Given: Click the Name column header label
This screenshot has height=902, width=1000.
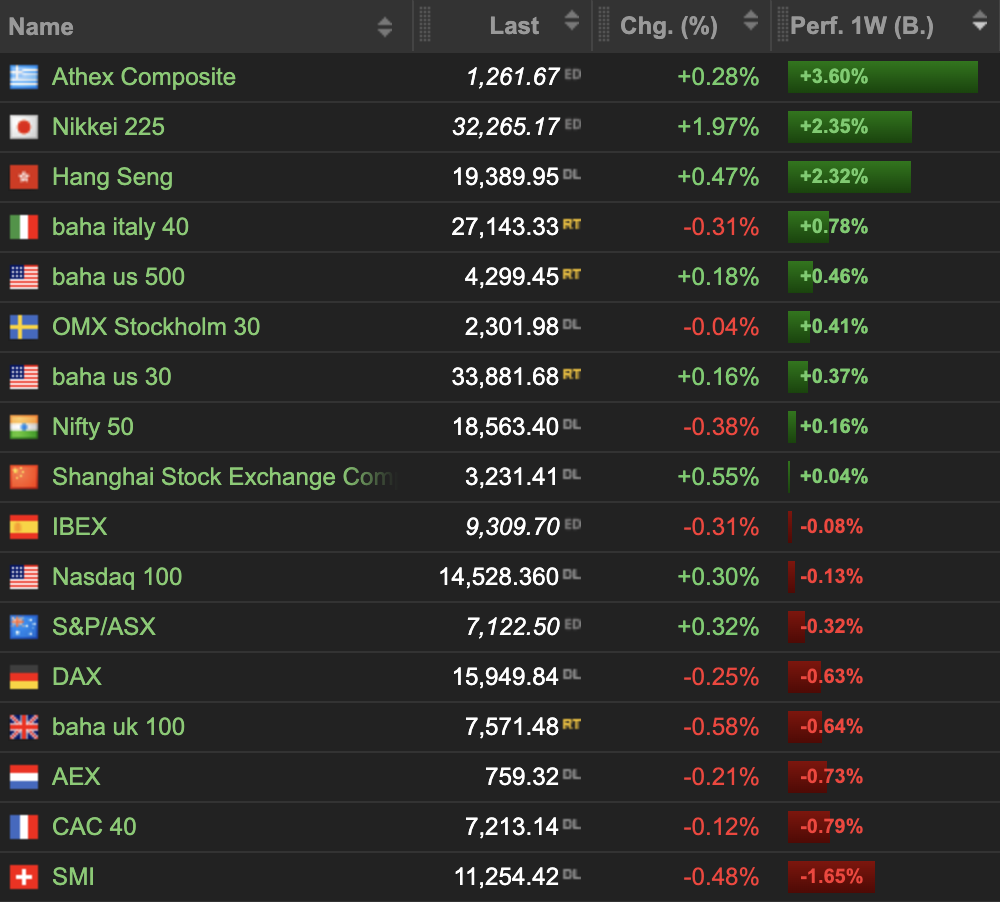Looking at the screenshot, I should (x=41, y=27).
